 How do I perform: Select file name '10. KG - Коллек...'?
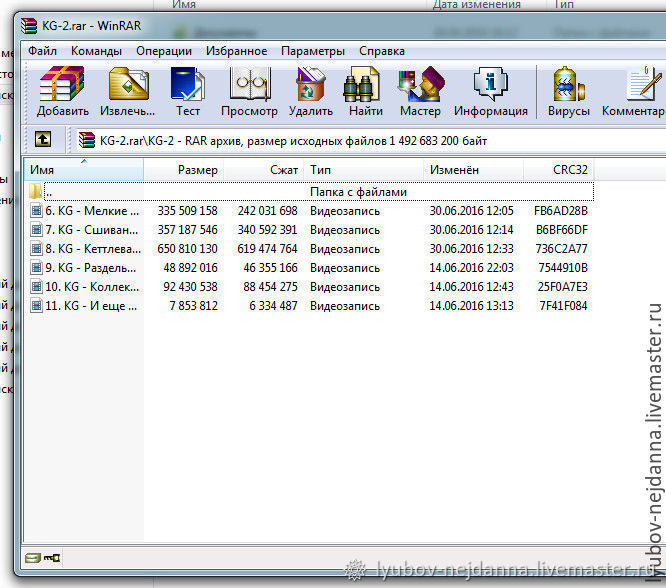pos(92,287)
